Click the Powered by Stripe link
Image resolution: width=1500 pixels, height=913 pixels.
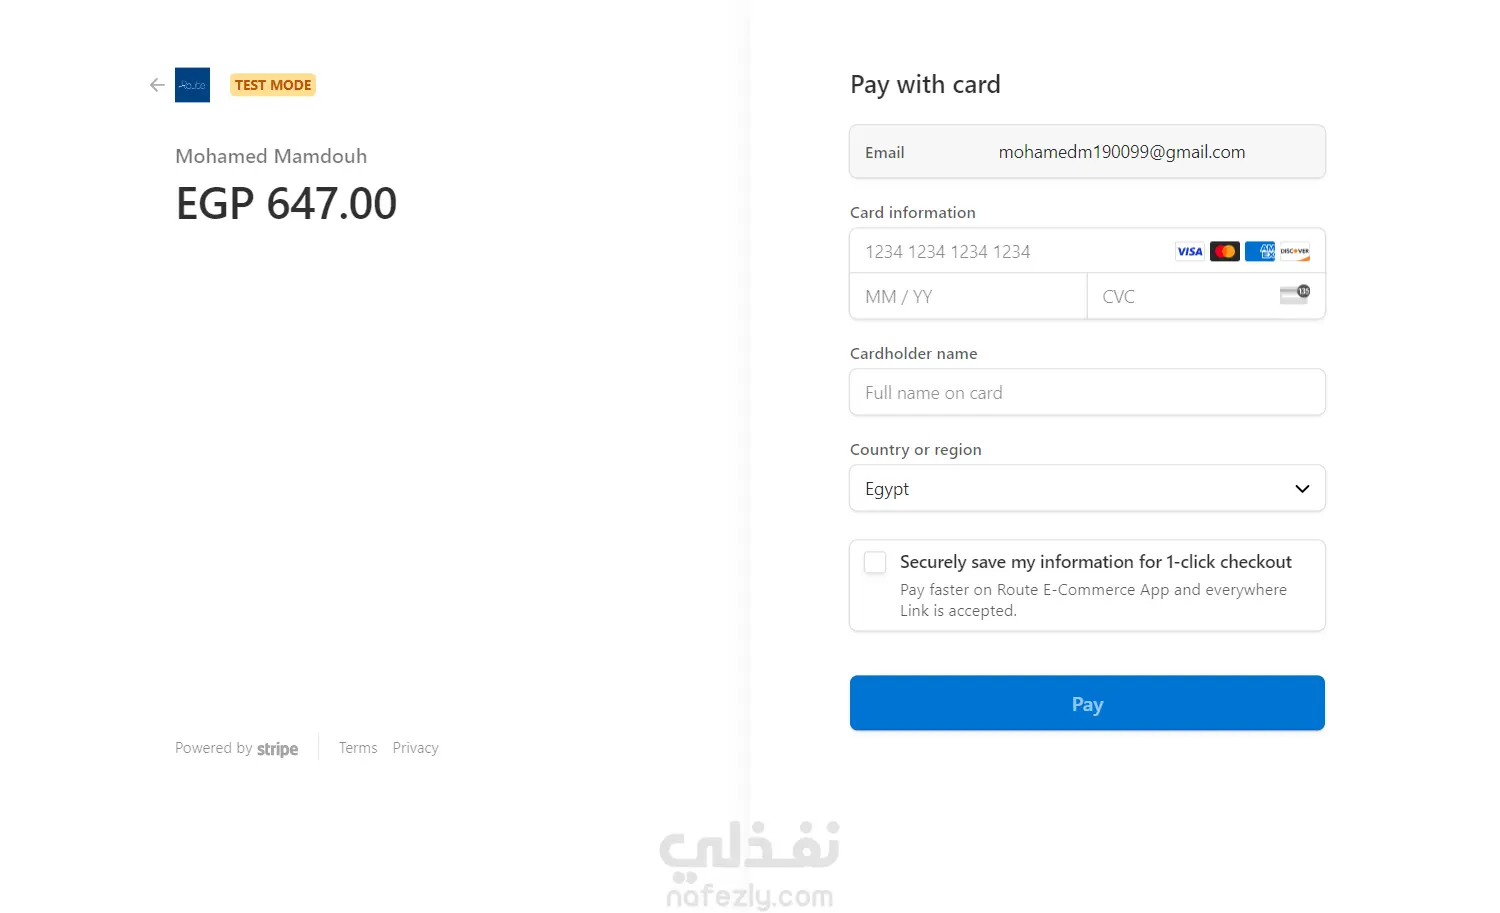(x=237, y=748)
